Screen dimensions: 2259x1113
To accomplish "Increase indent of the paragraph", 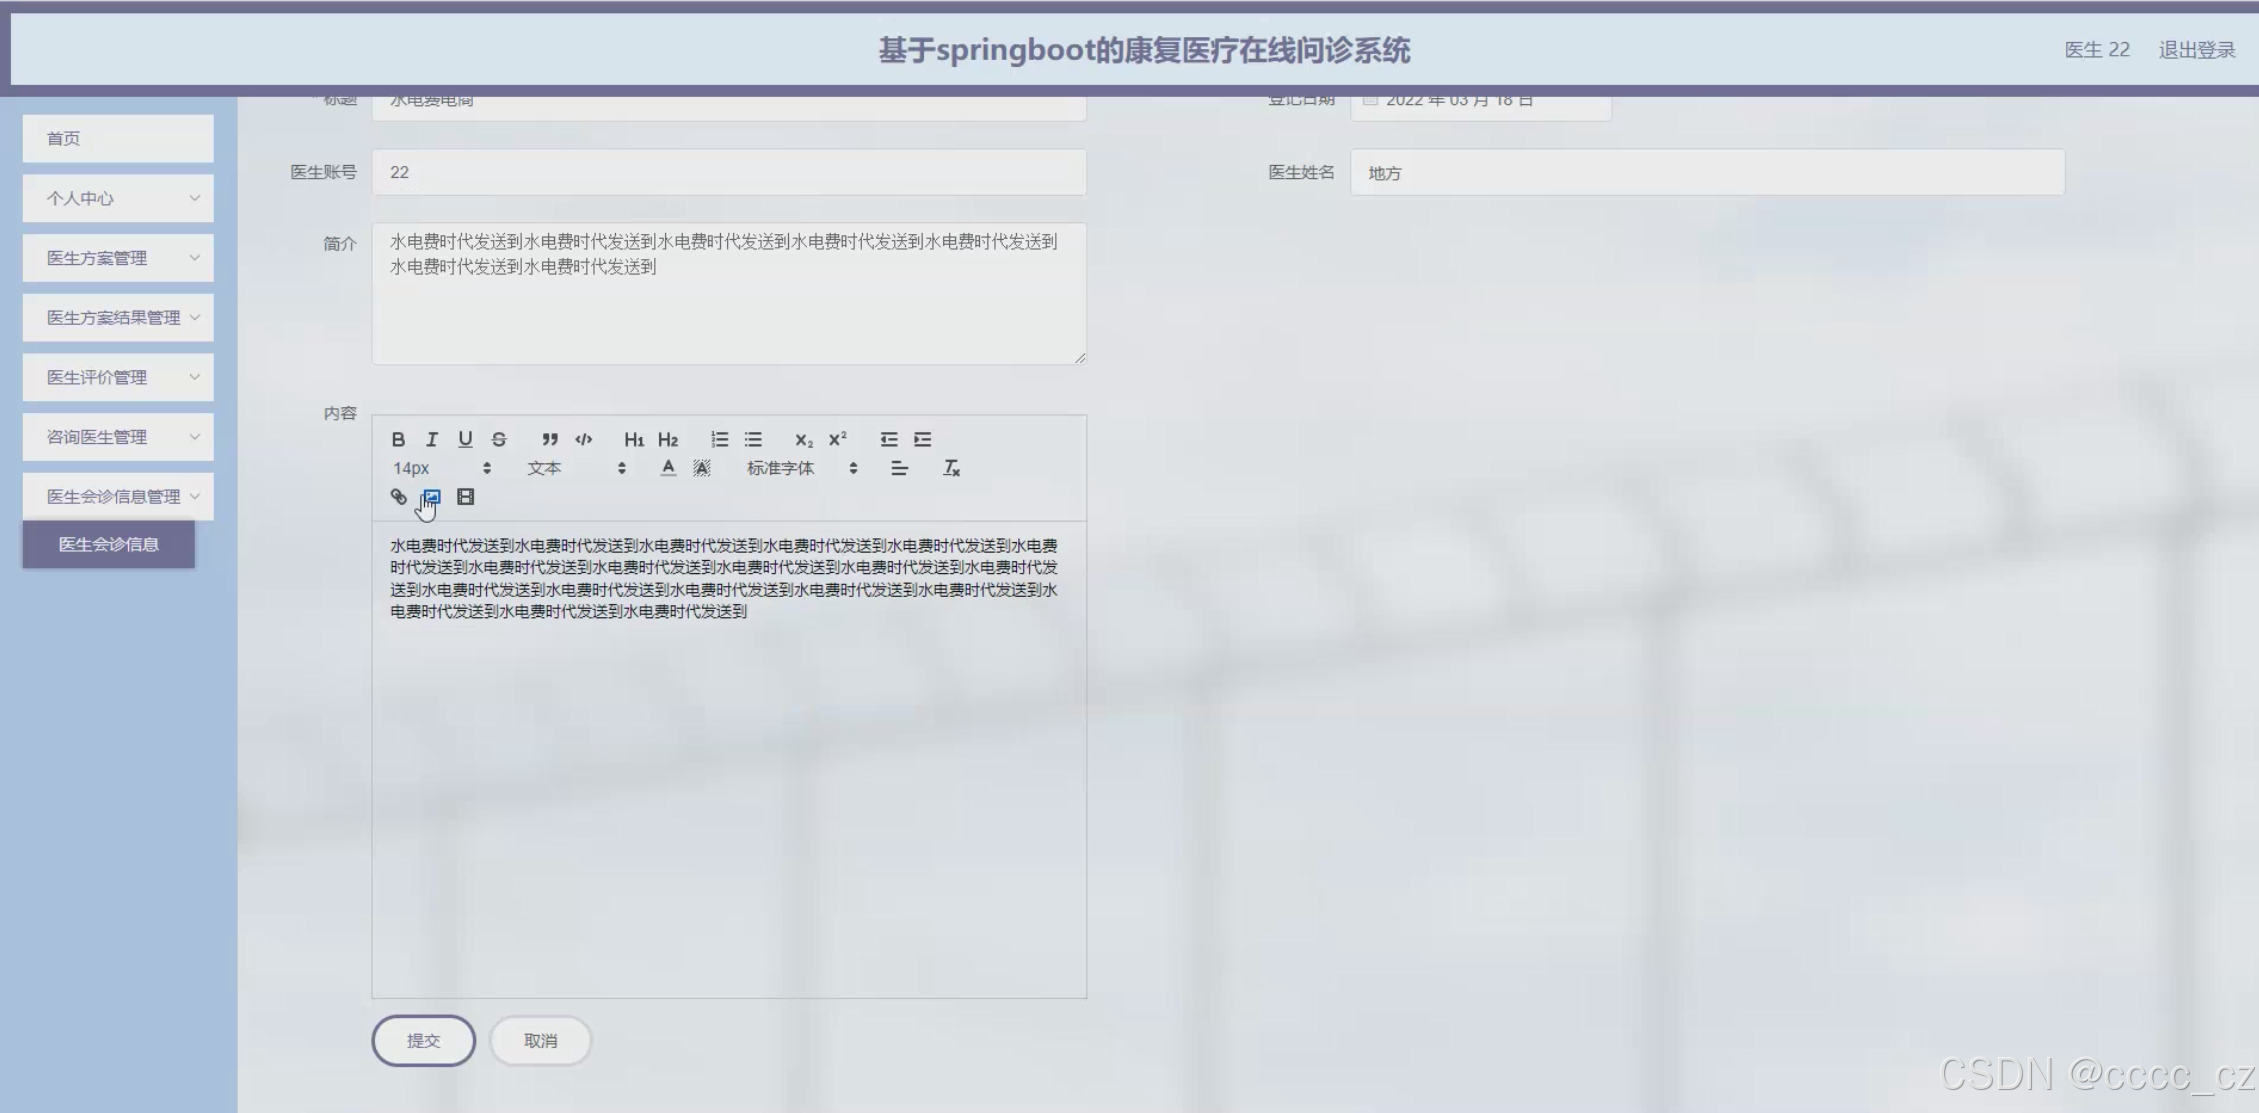I will [x=922, y=439].
